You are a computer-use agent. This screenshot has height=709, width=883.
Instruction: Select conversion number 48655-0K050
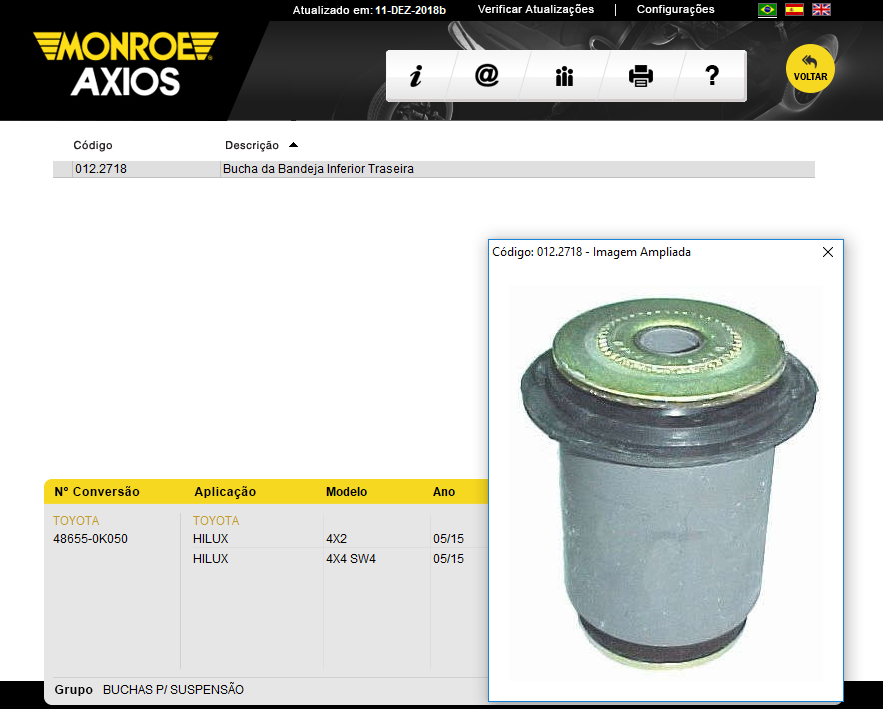[90, 539]
